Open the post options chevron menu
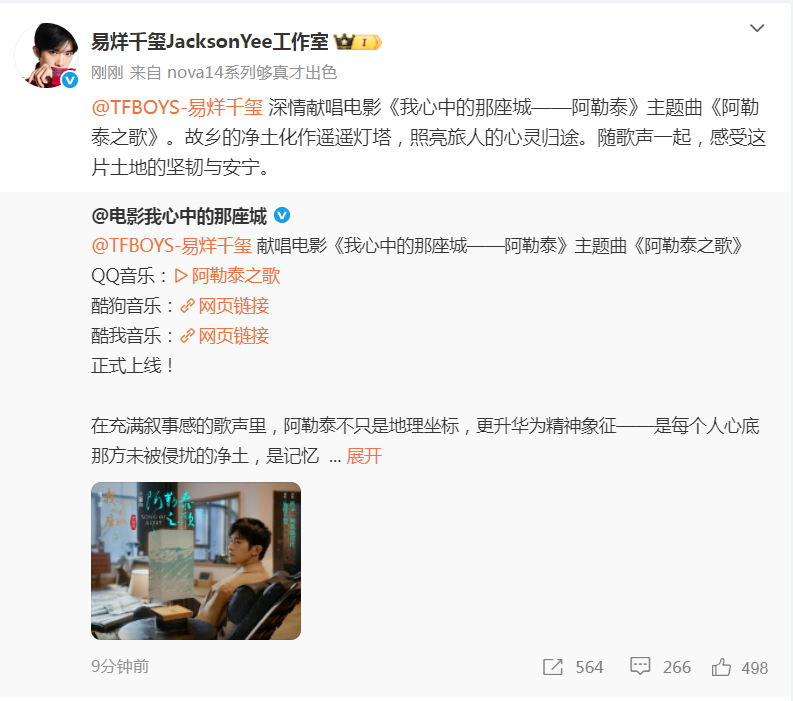793x701 pixels. pyautogui.click(x=757, y=28)
